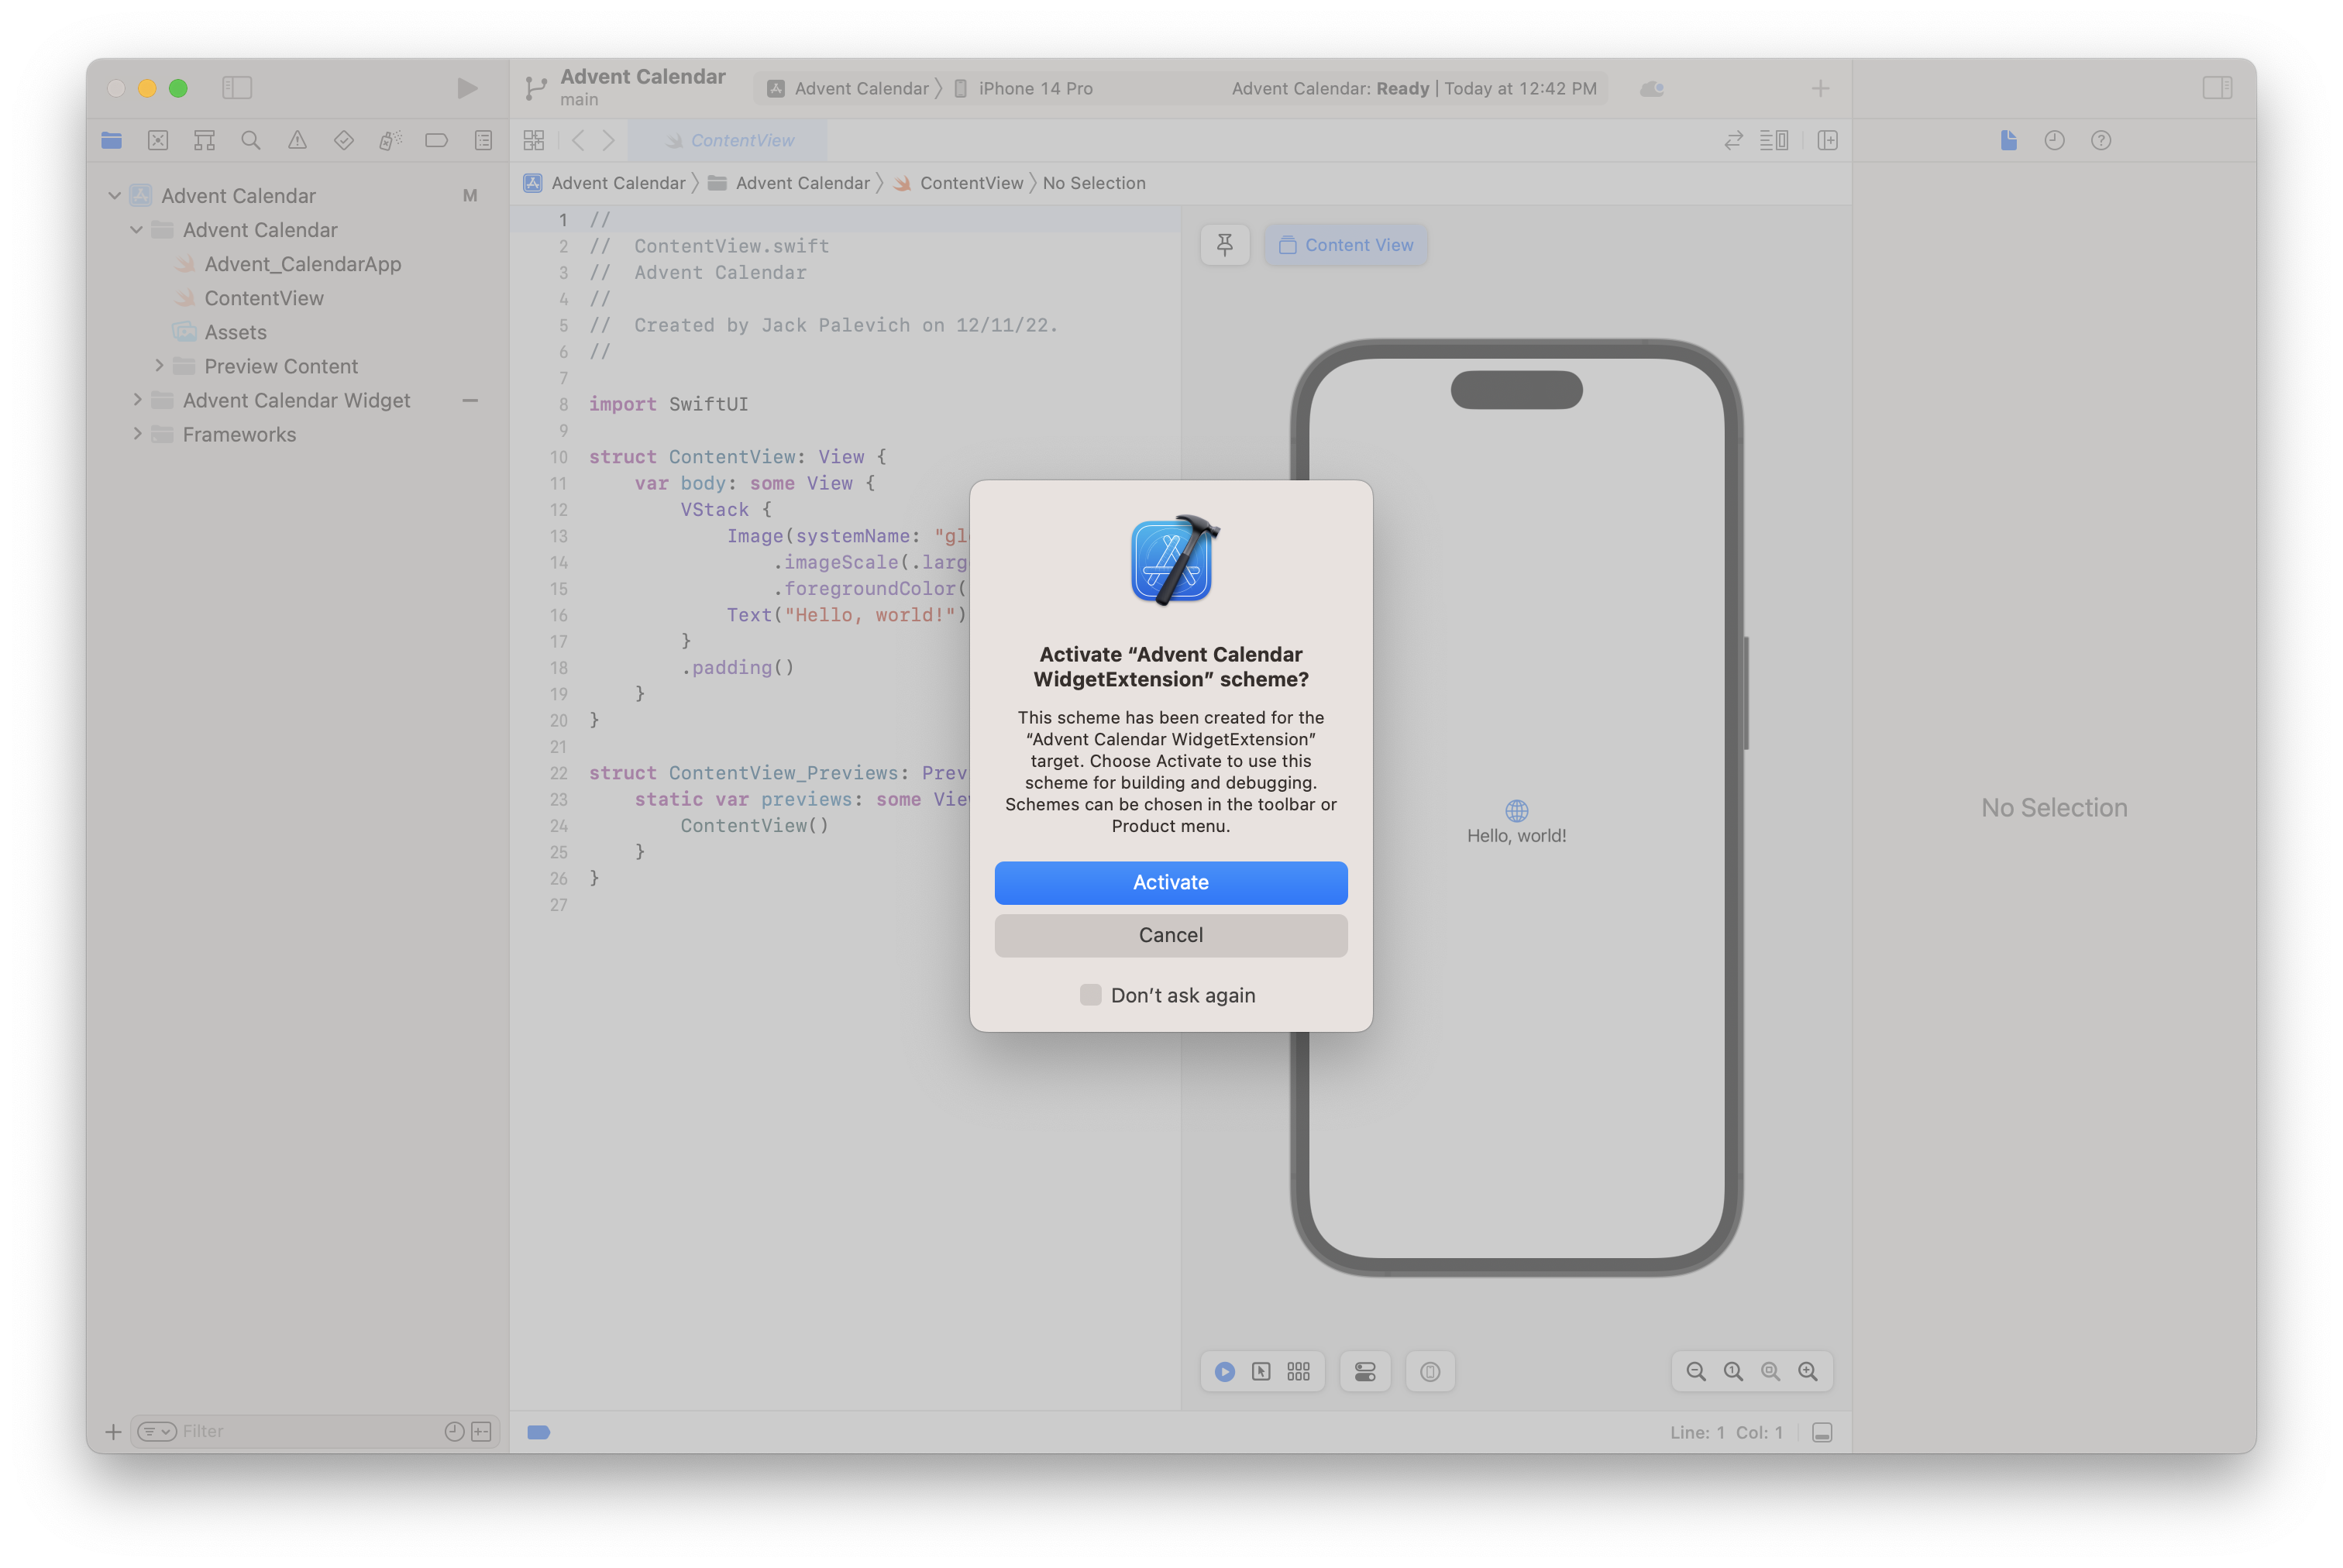
Task: Click the blue breakpoint tag indicator
Action: click(x=538, y=1433)
